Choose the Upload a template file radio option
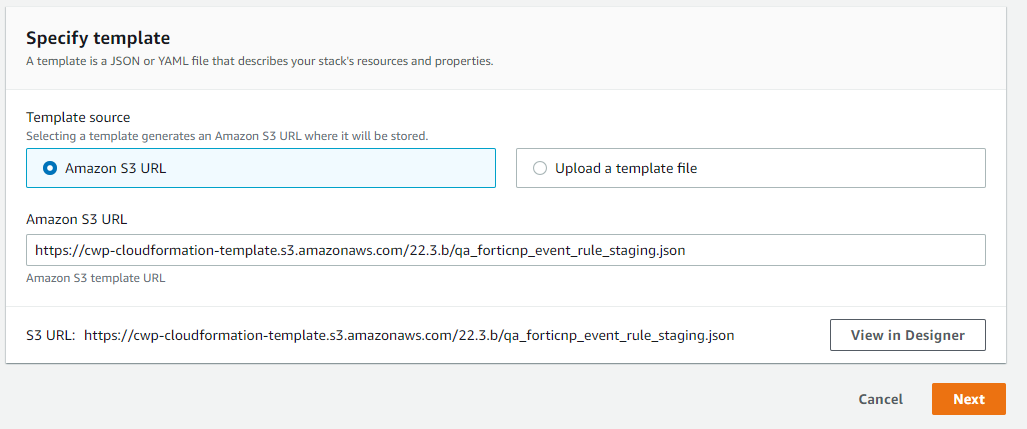The width and height of the screenshot is (1027, 429). pyautogui.click(x=540, y=168)
